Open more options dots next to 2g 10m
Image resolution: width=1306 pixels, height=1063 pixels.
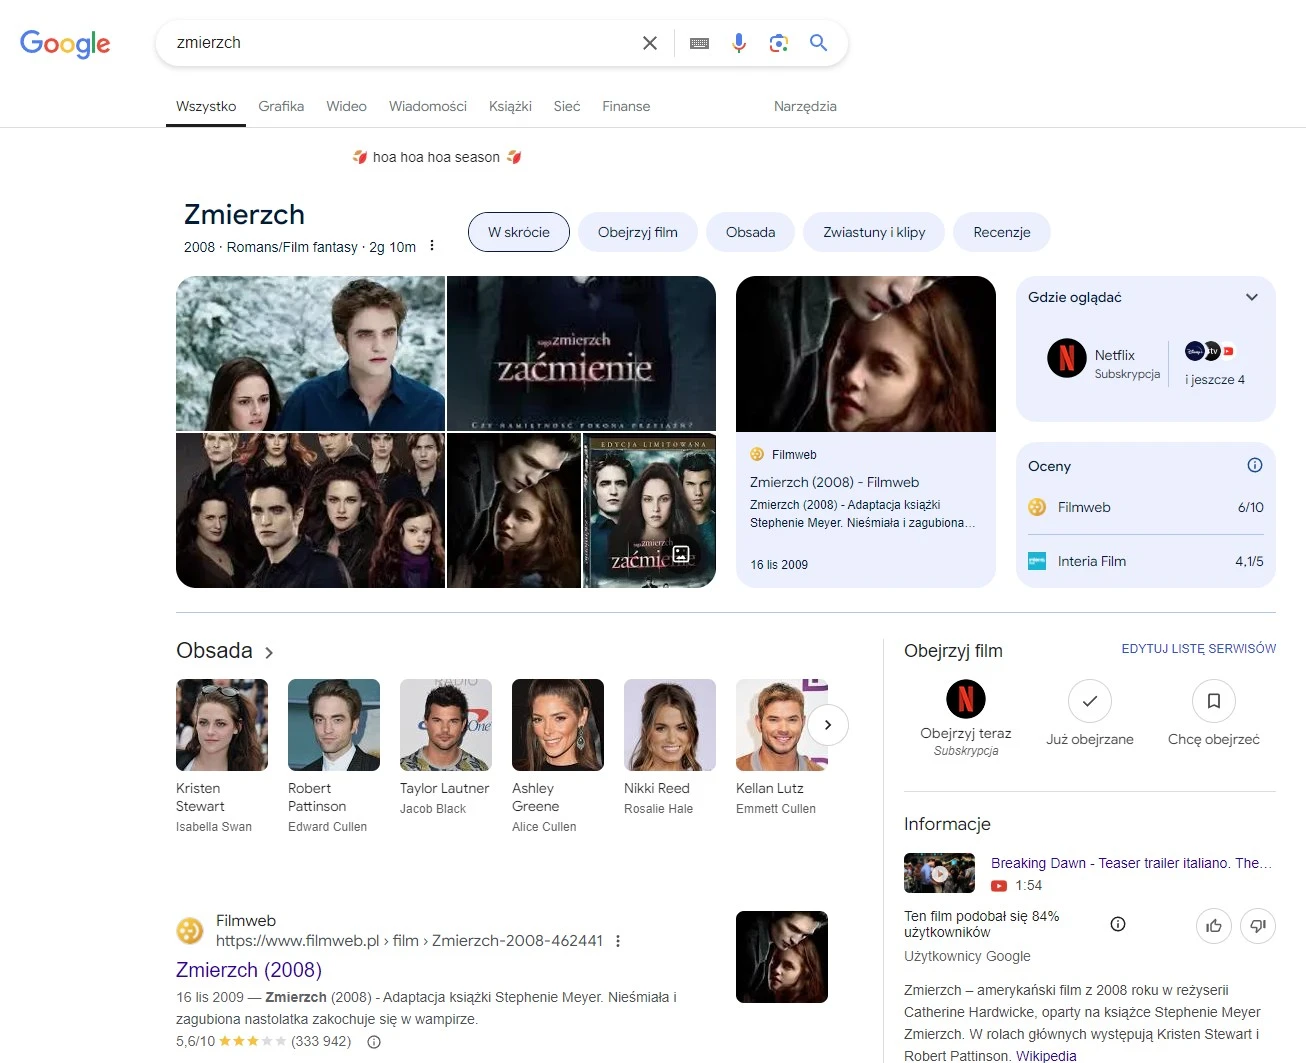point(432,246)
